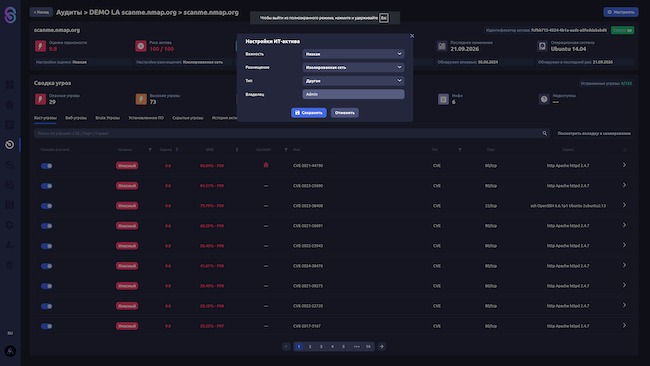The width and height of the screenshot is (650, 366).
Task: Click the Инфо threats icon
Action: click(x=443, y=99)
